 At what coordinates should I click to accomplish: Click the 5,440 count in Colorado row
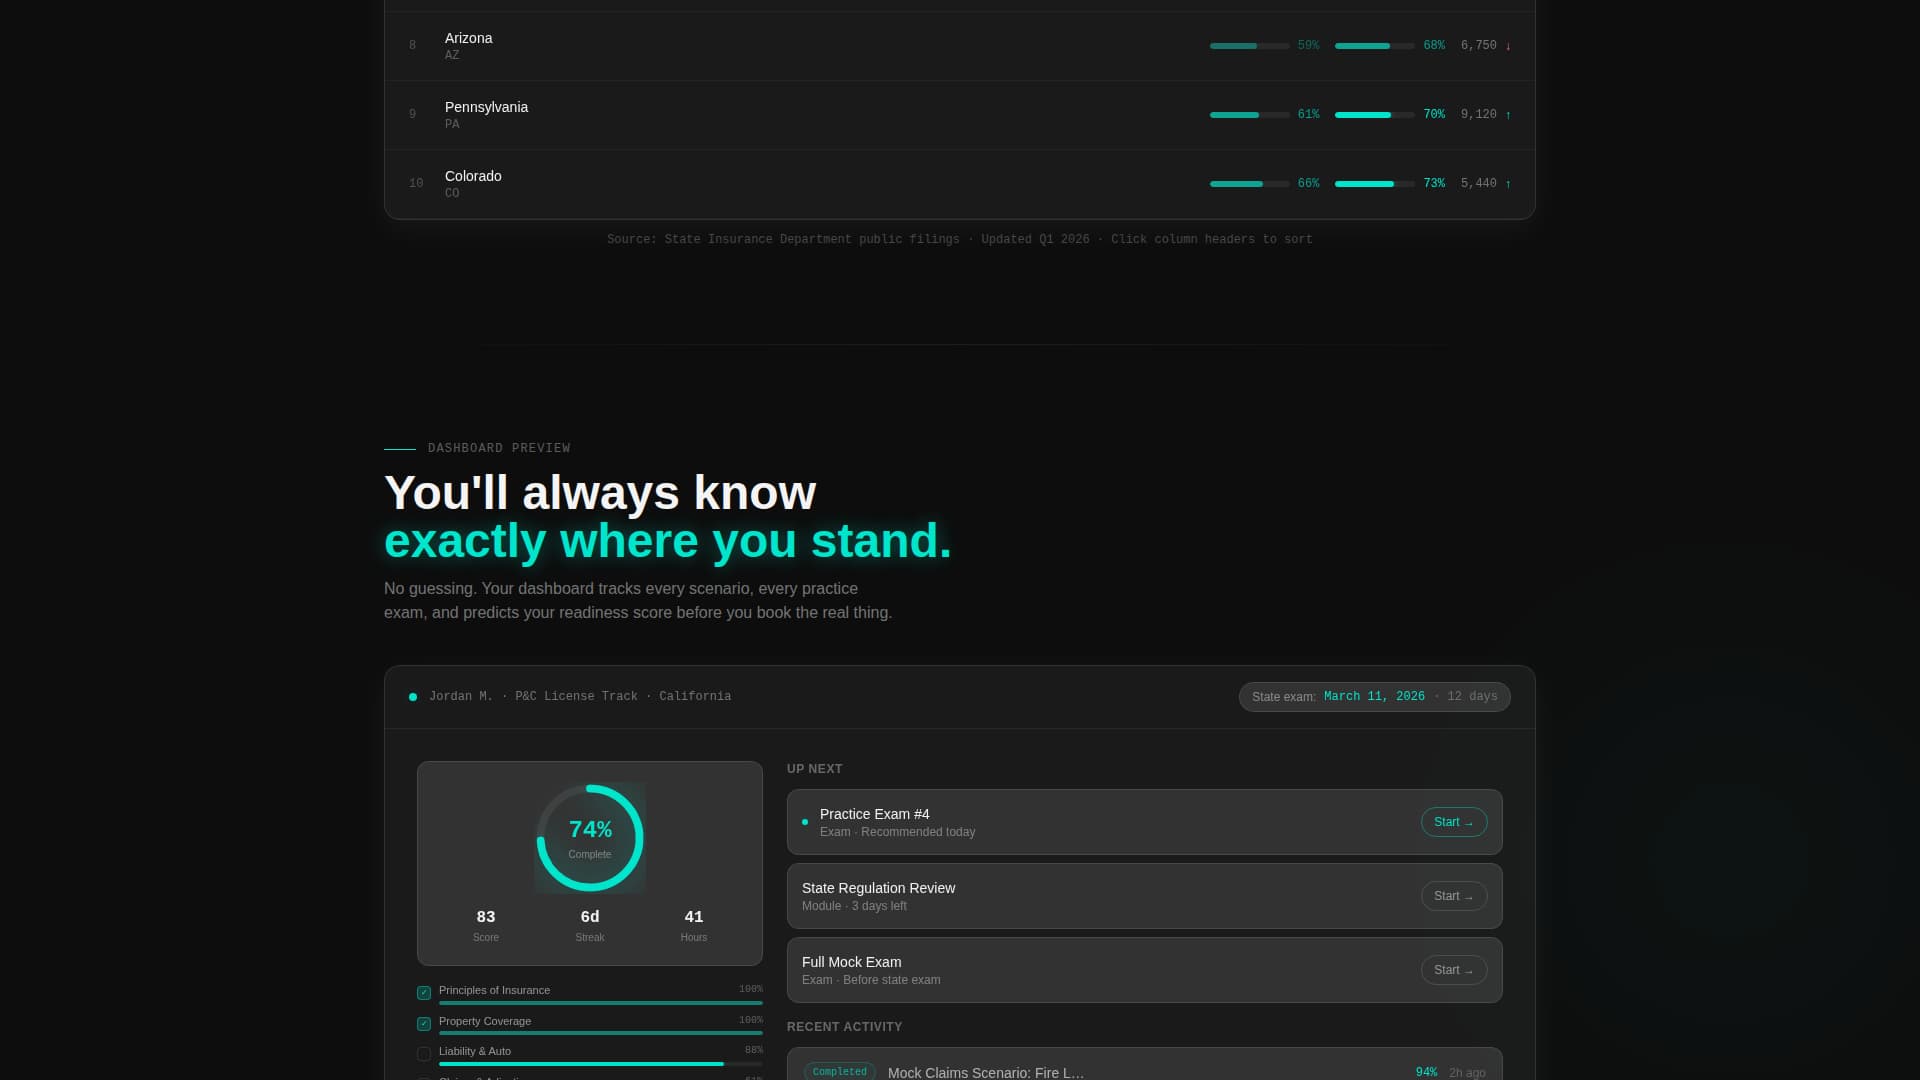click(x=1479, y=184)
